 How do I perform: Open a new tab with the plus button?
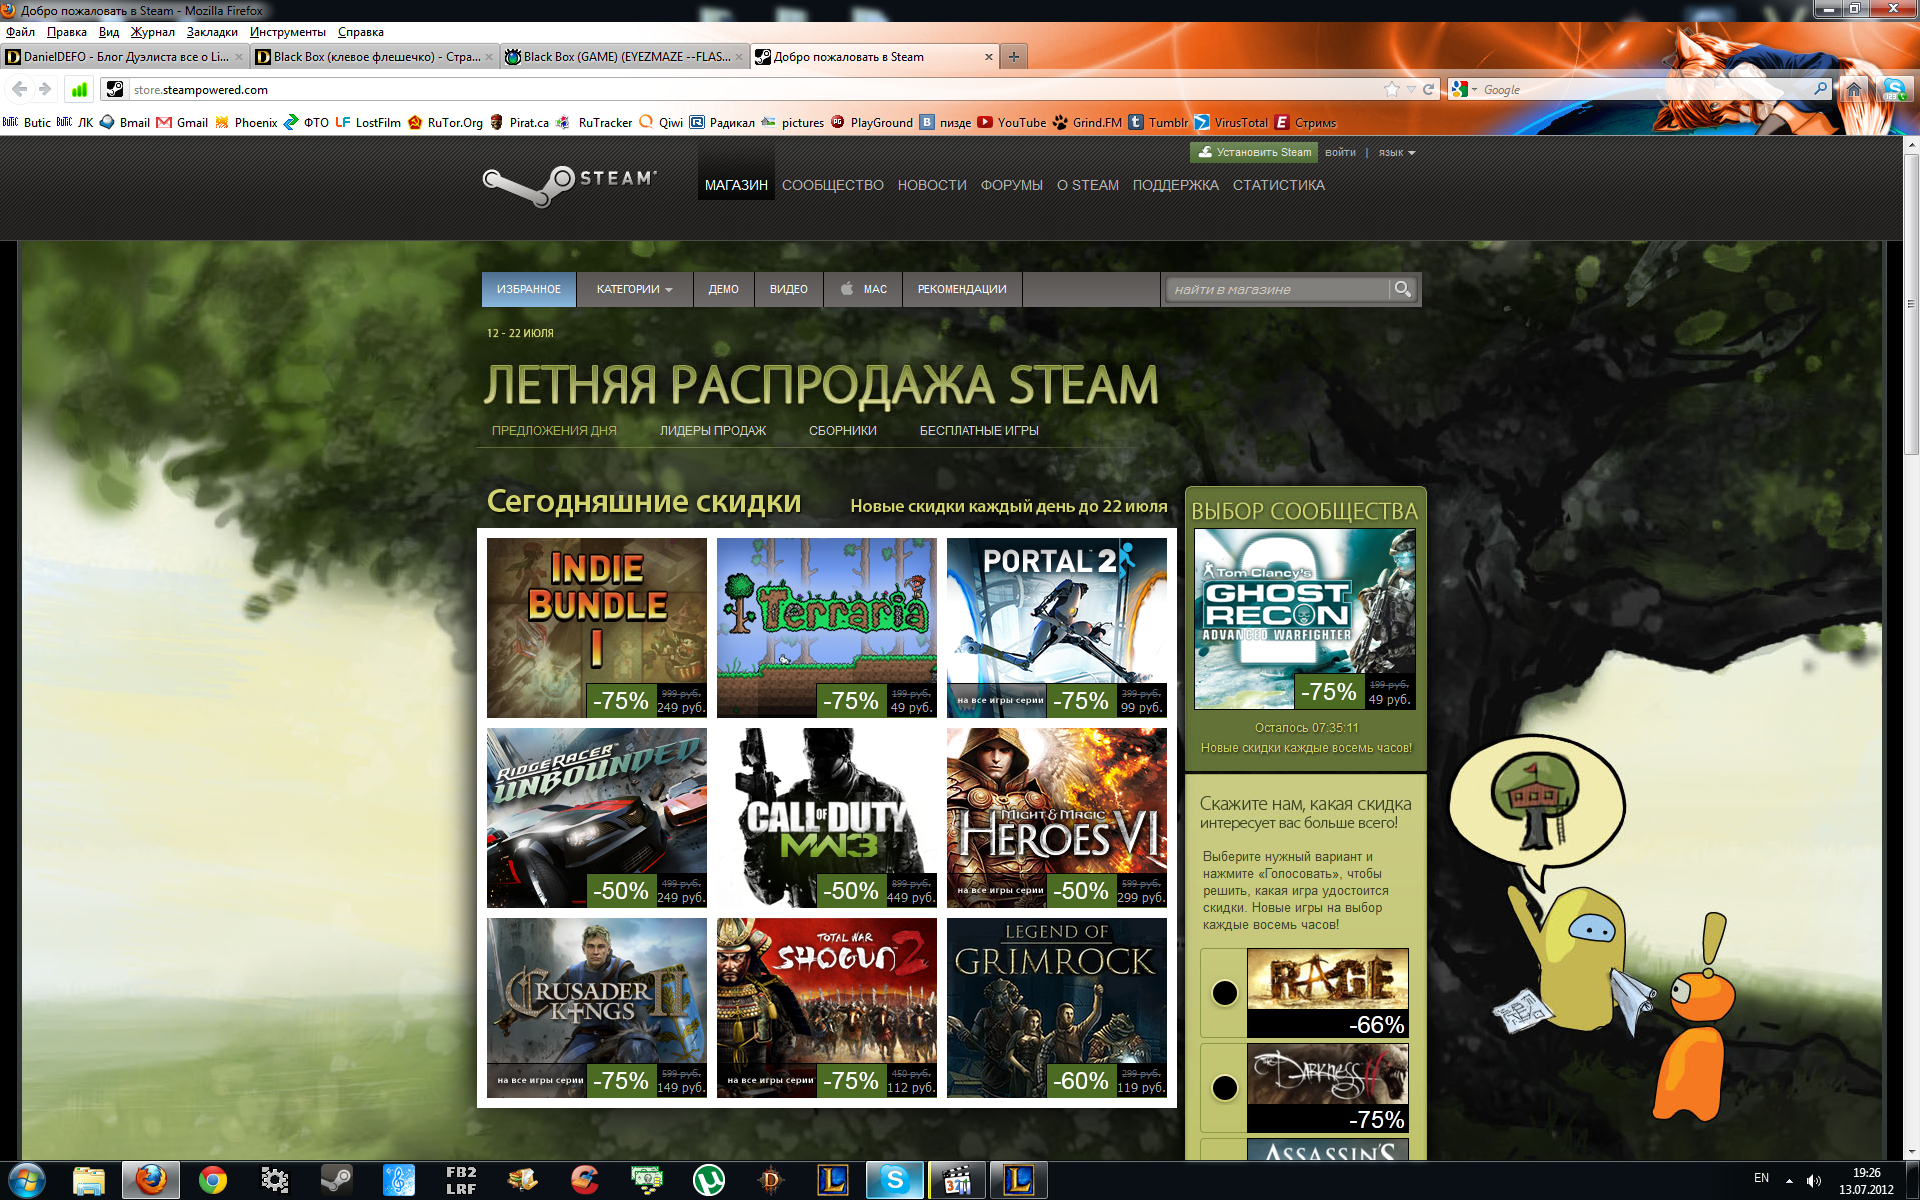(x=1014, y=57)
